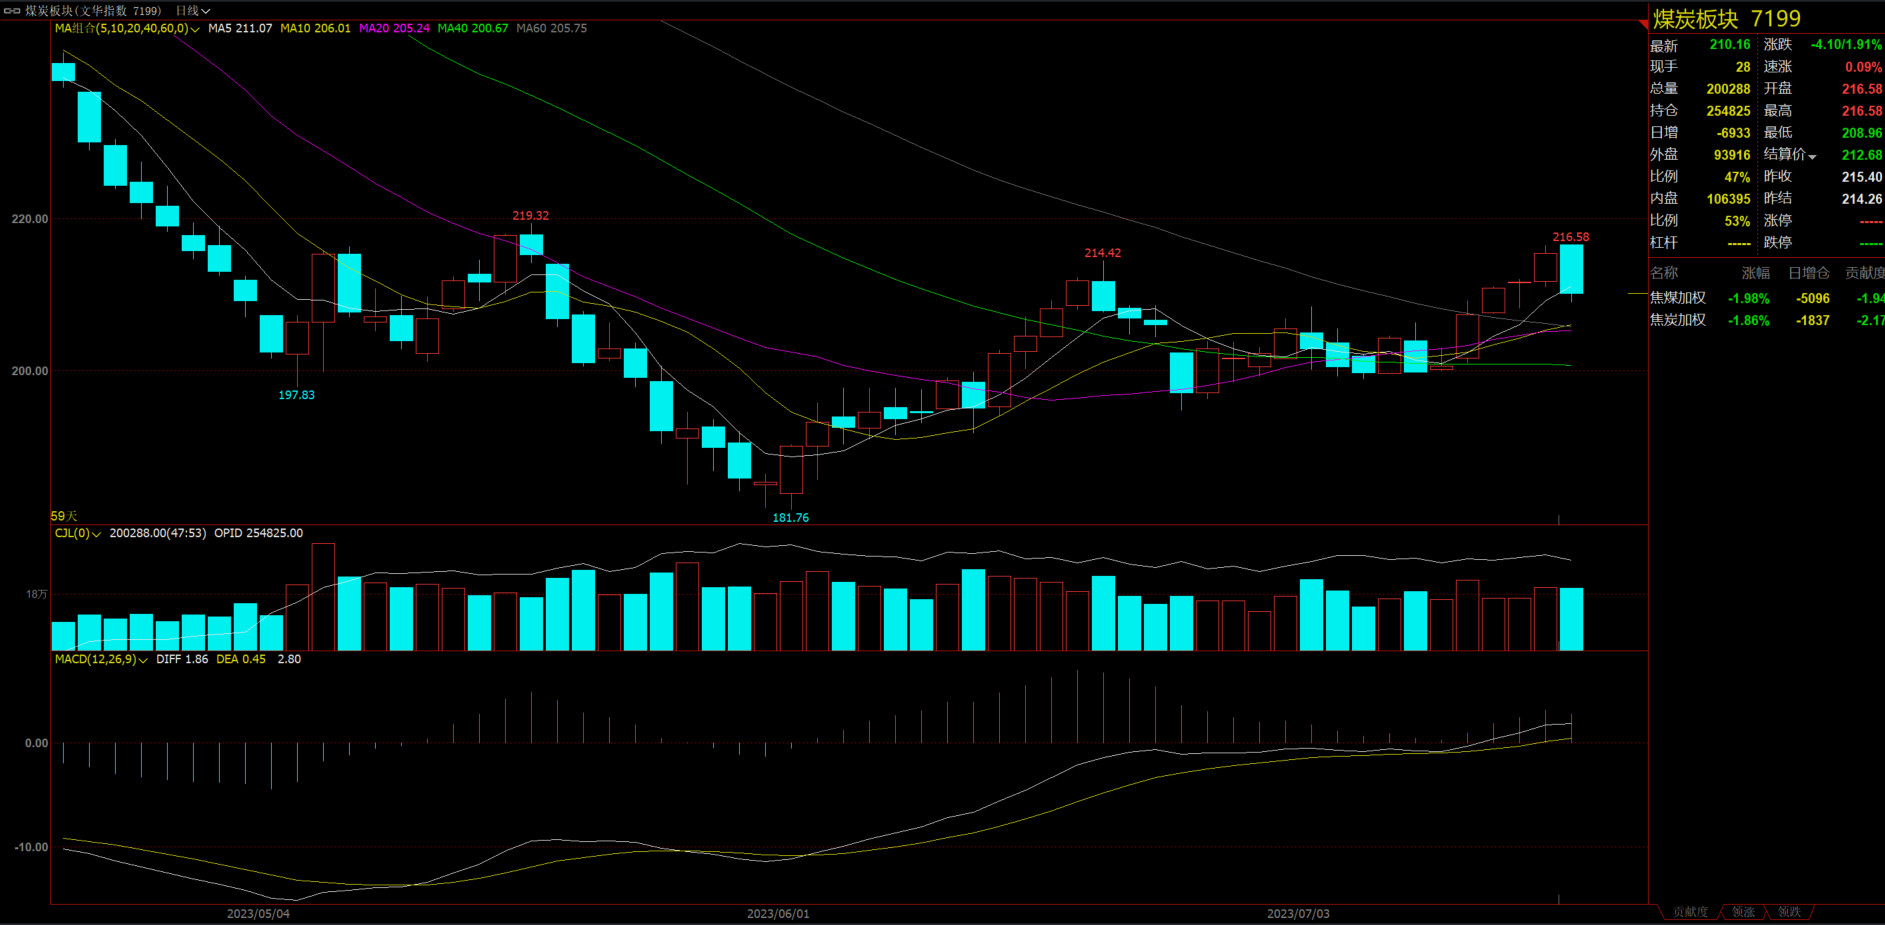Click the 59天 day count label
1885x925 pixels.
coord(64,516)
